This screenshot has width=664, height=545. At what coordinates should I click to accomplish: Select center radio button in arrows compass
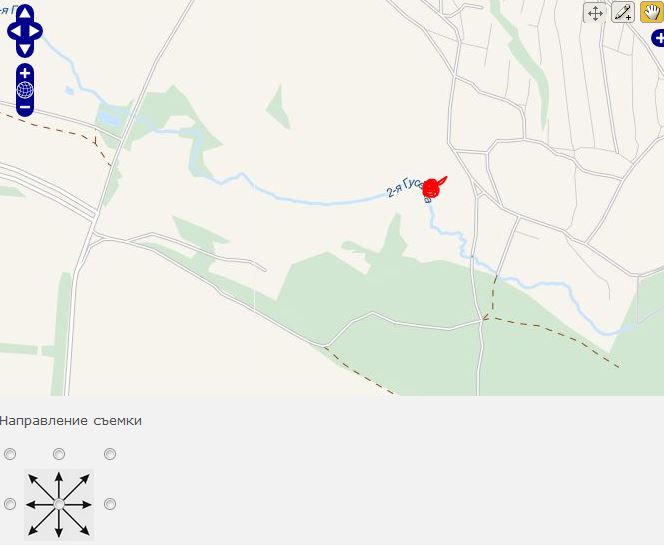click(59, 504)
